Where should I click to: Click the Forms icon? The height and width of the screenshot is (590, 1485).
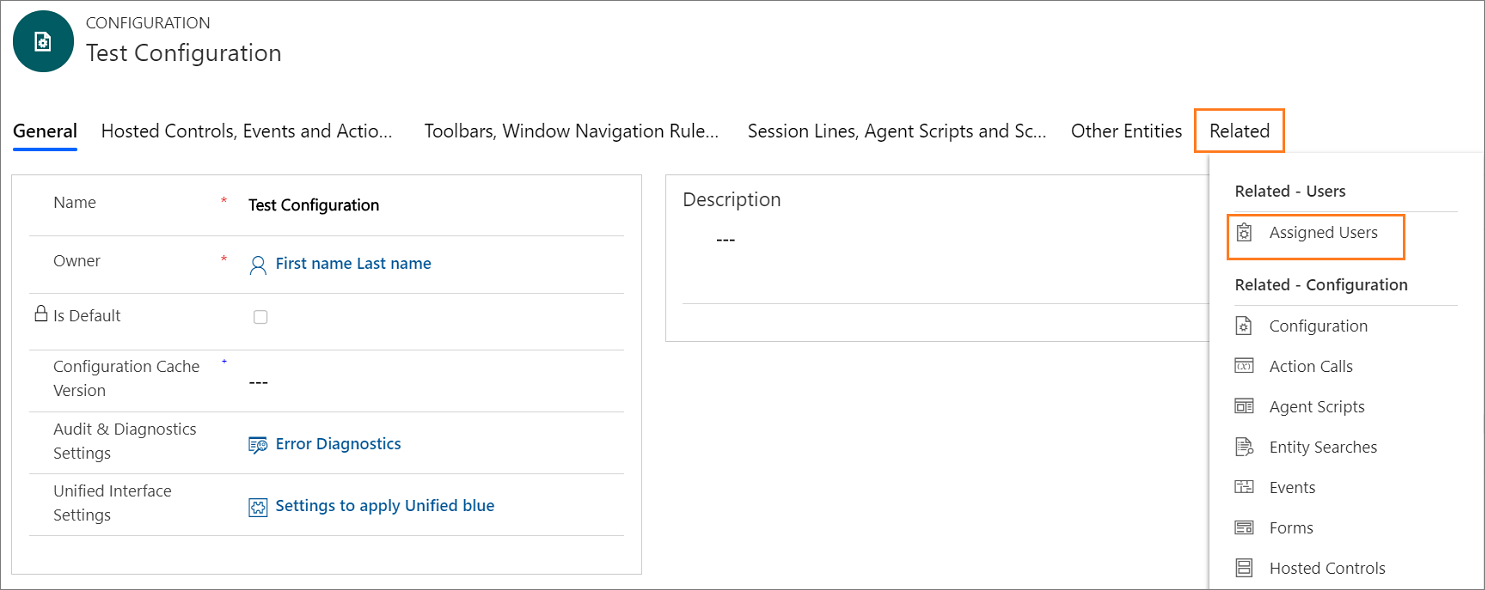tap(1244, 527)
